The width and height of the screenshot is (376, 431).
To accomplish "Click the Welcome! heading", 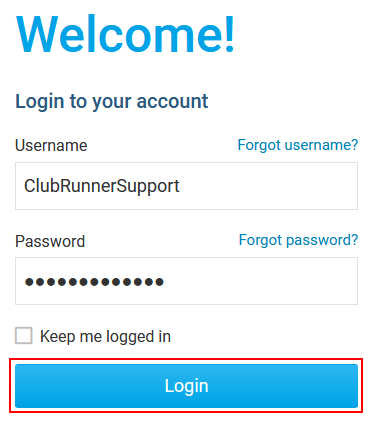I will (125, 34).
